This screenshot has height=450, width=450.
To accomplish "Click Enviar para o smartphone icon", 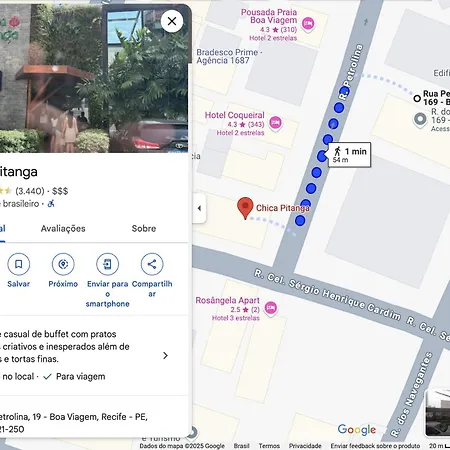I will click(x=107, y=264).
